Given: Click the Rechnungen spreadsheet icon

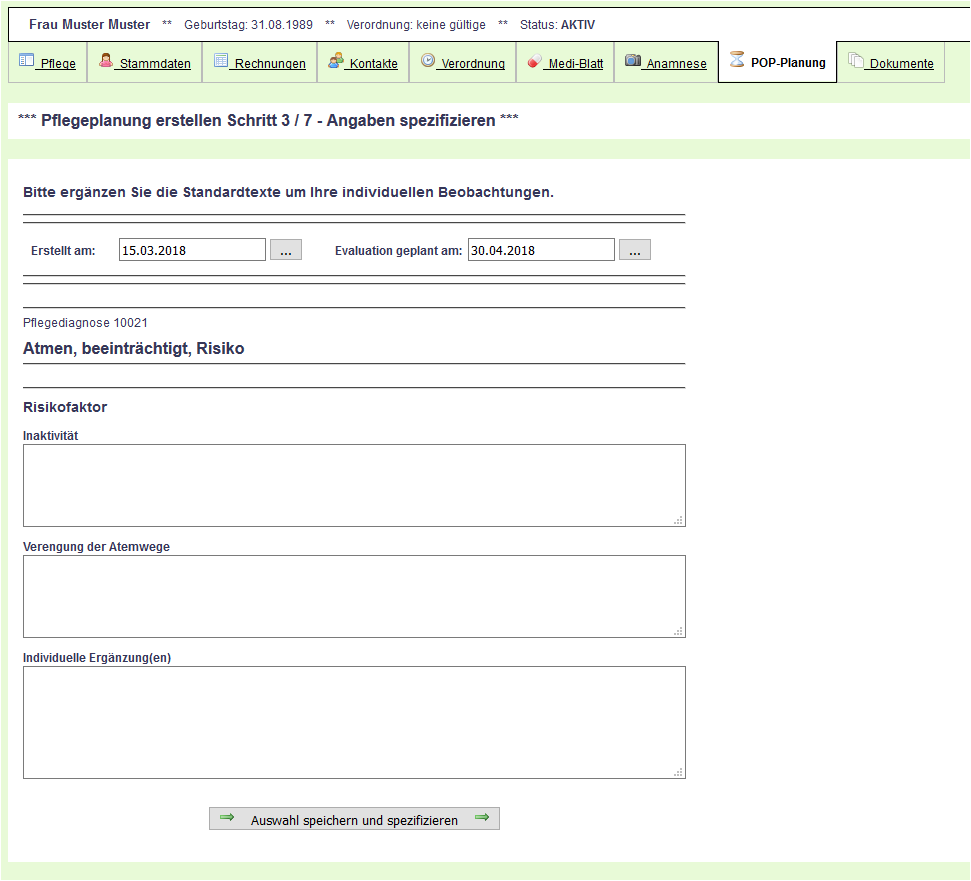Looking at the screenshot, I should pyautogui.click(x=221, y=61).
